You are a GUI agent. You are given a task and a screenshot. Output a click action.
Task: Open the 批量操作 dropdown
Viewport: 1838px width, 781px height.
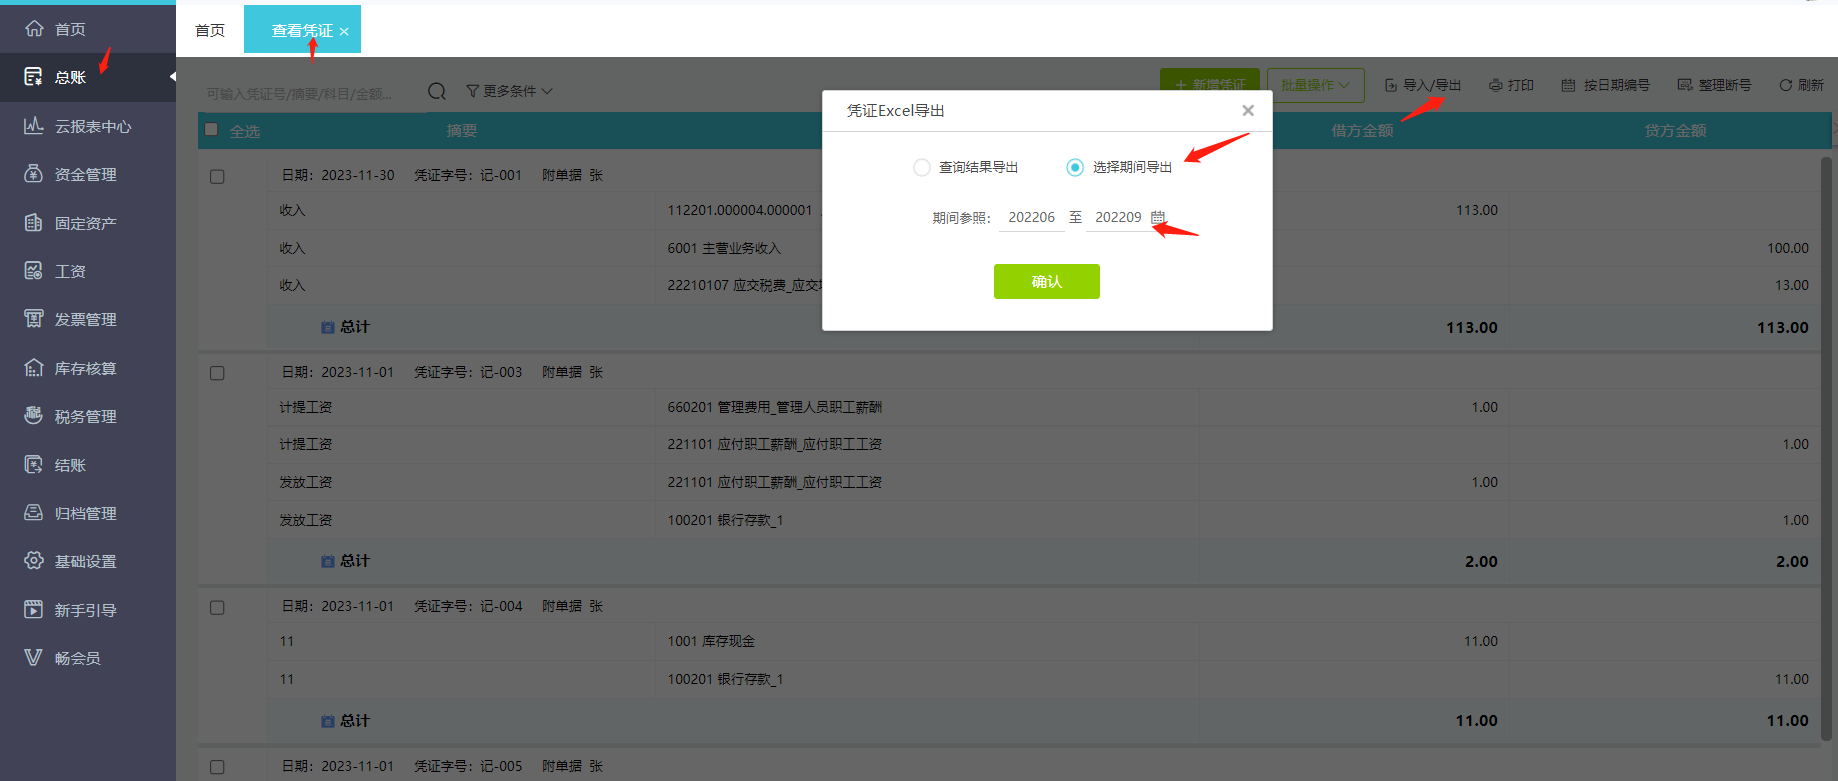pyautogui.click(x=1315, y=85)
